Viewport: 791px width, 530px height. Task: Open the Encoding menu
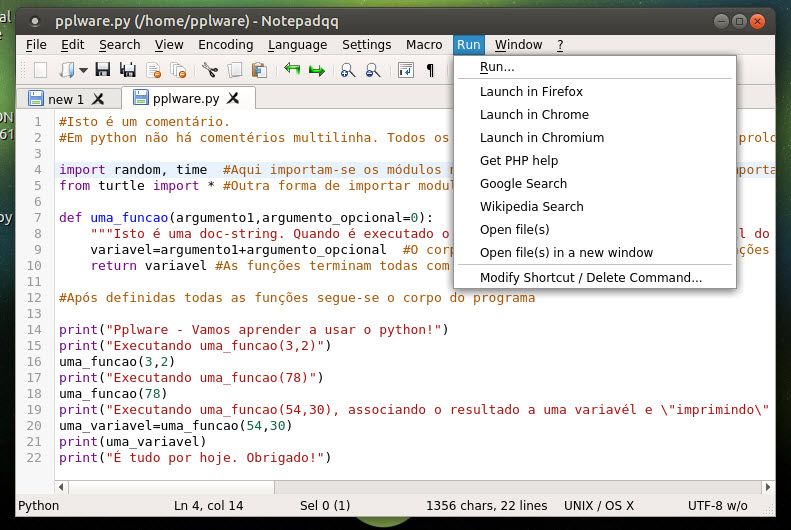225,45
